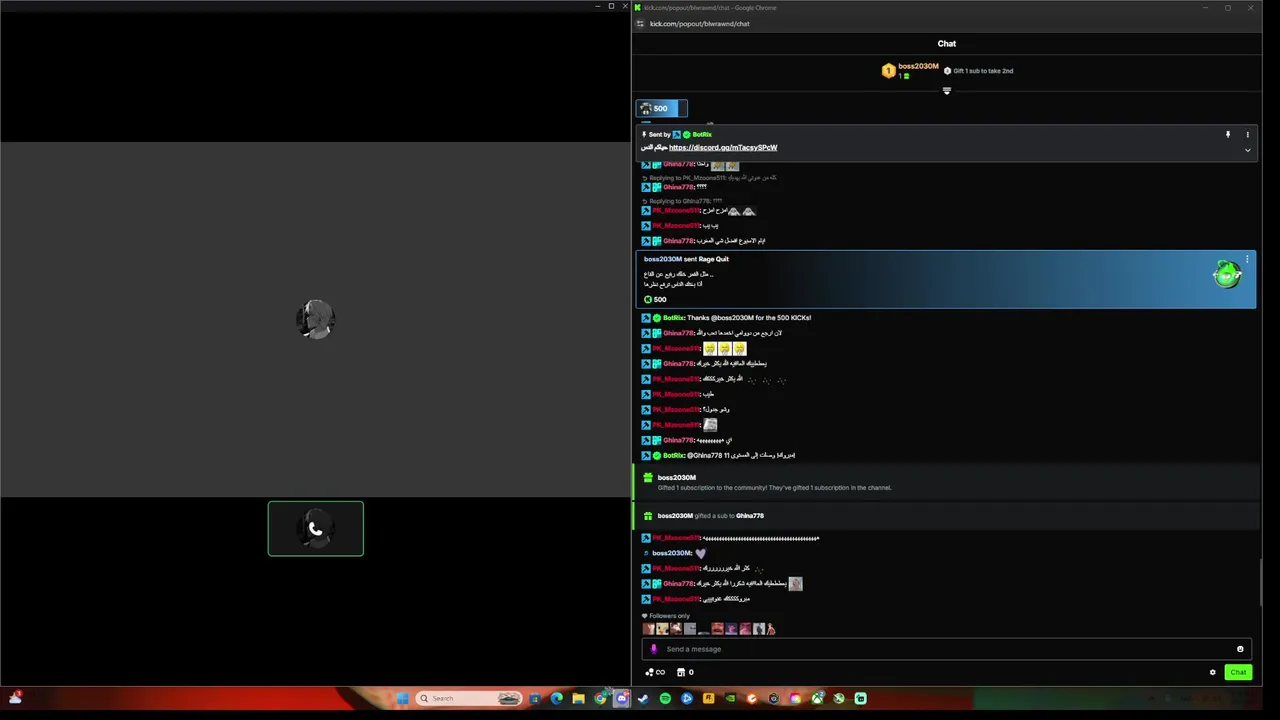
Task: Open site info icon in address bar
Action: (x=640, y=24)
